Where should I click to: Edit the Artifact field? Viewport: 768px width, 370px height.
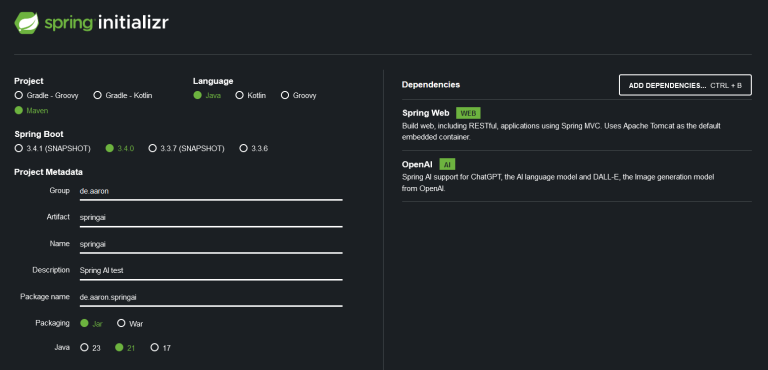(211, 218)
